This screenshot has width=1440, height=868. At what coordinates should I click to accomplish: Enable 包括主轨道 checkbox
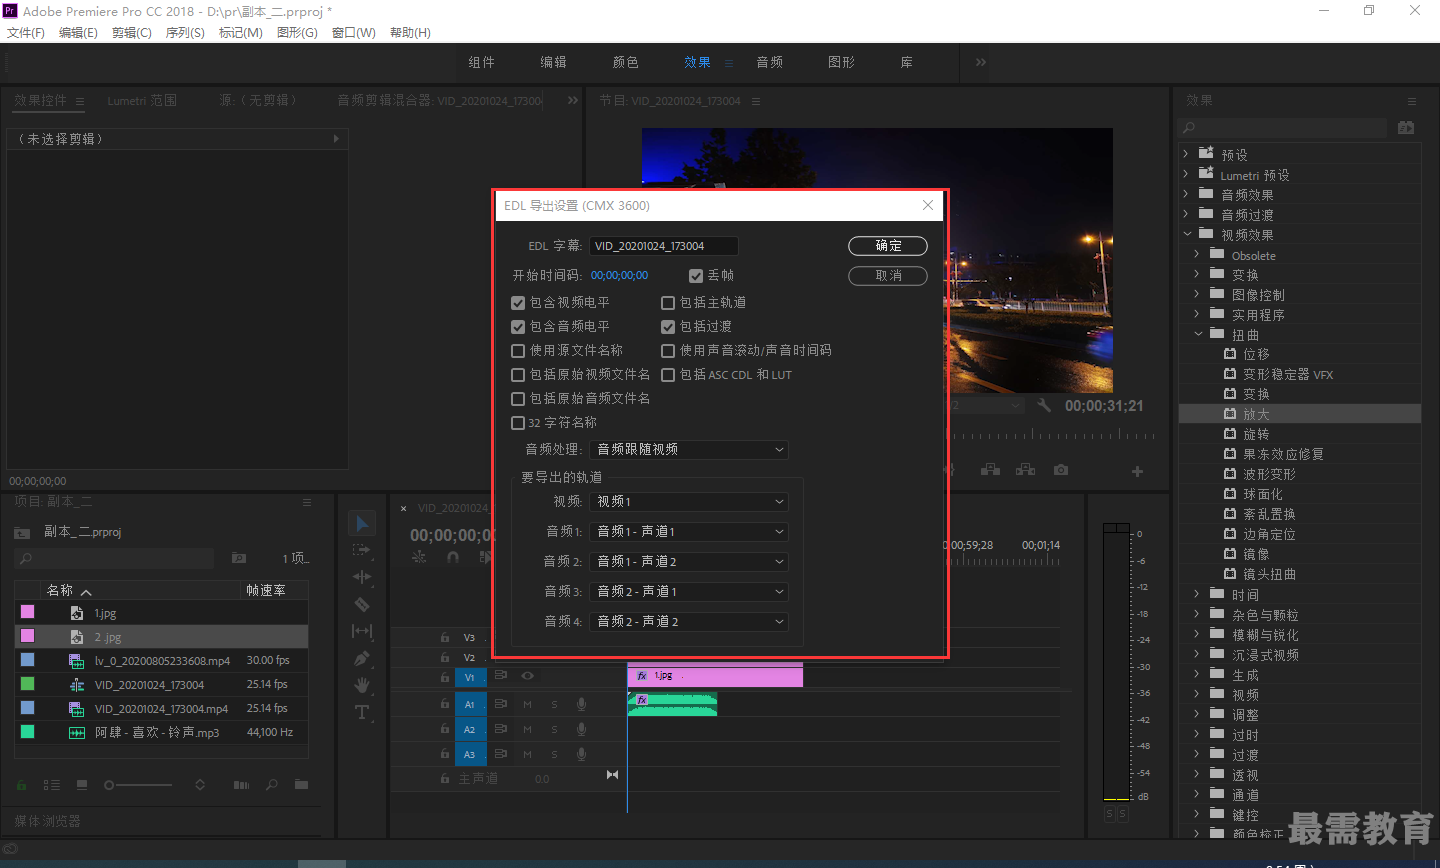(668, 303)
